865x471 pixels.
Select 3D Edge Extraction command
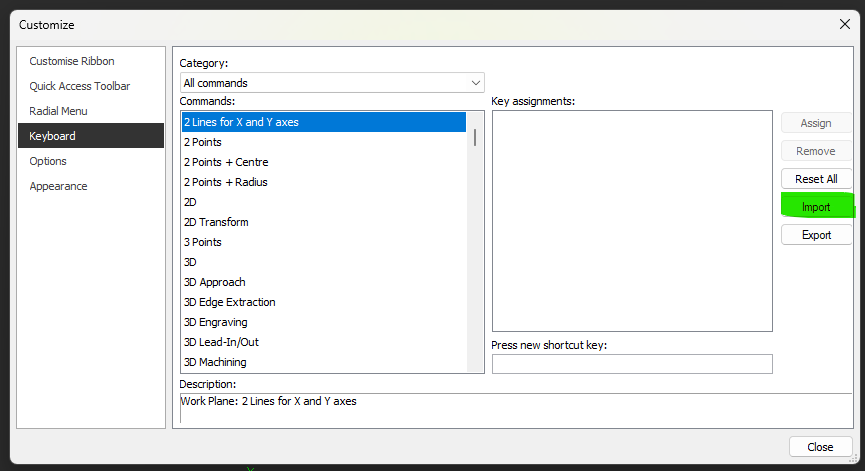pos(229,302)
